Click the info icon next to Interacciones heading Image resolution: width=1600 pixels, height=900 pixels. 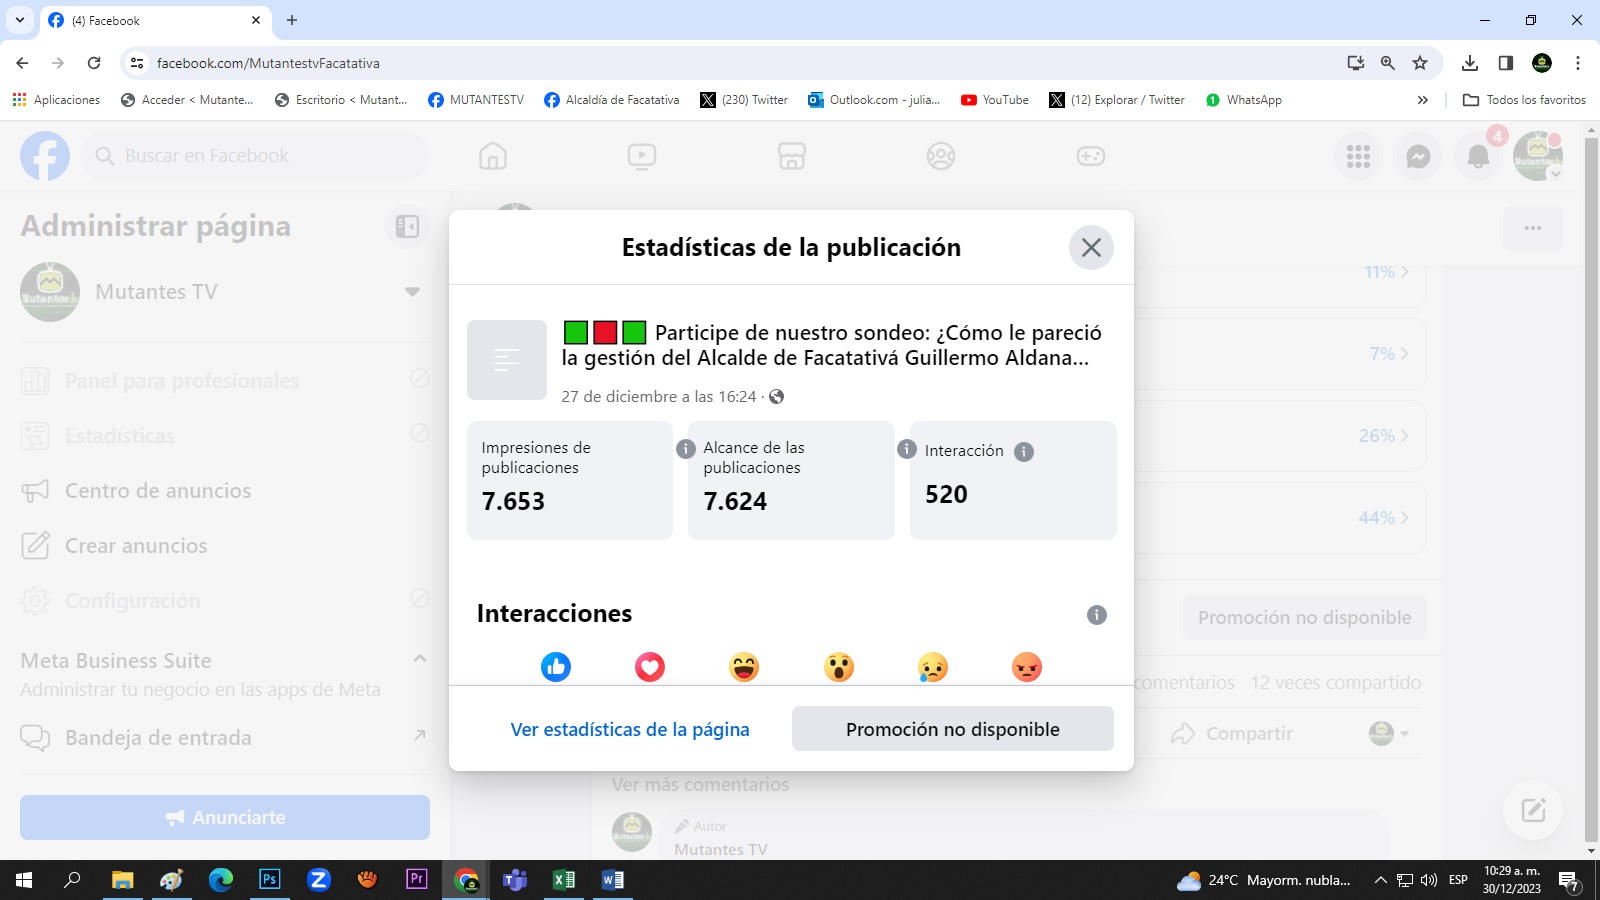point(1097,615)
